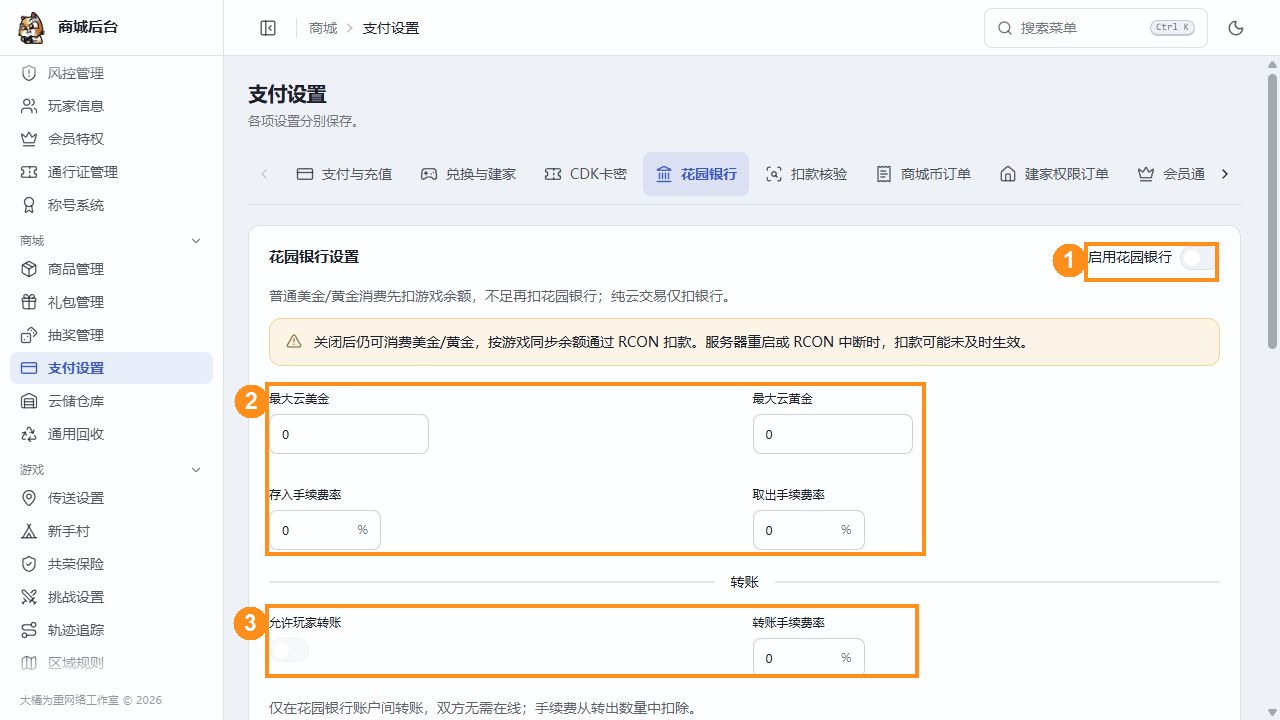
Task: Select the 花园银行 tab
Action: tap(696, 174)
